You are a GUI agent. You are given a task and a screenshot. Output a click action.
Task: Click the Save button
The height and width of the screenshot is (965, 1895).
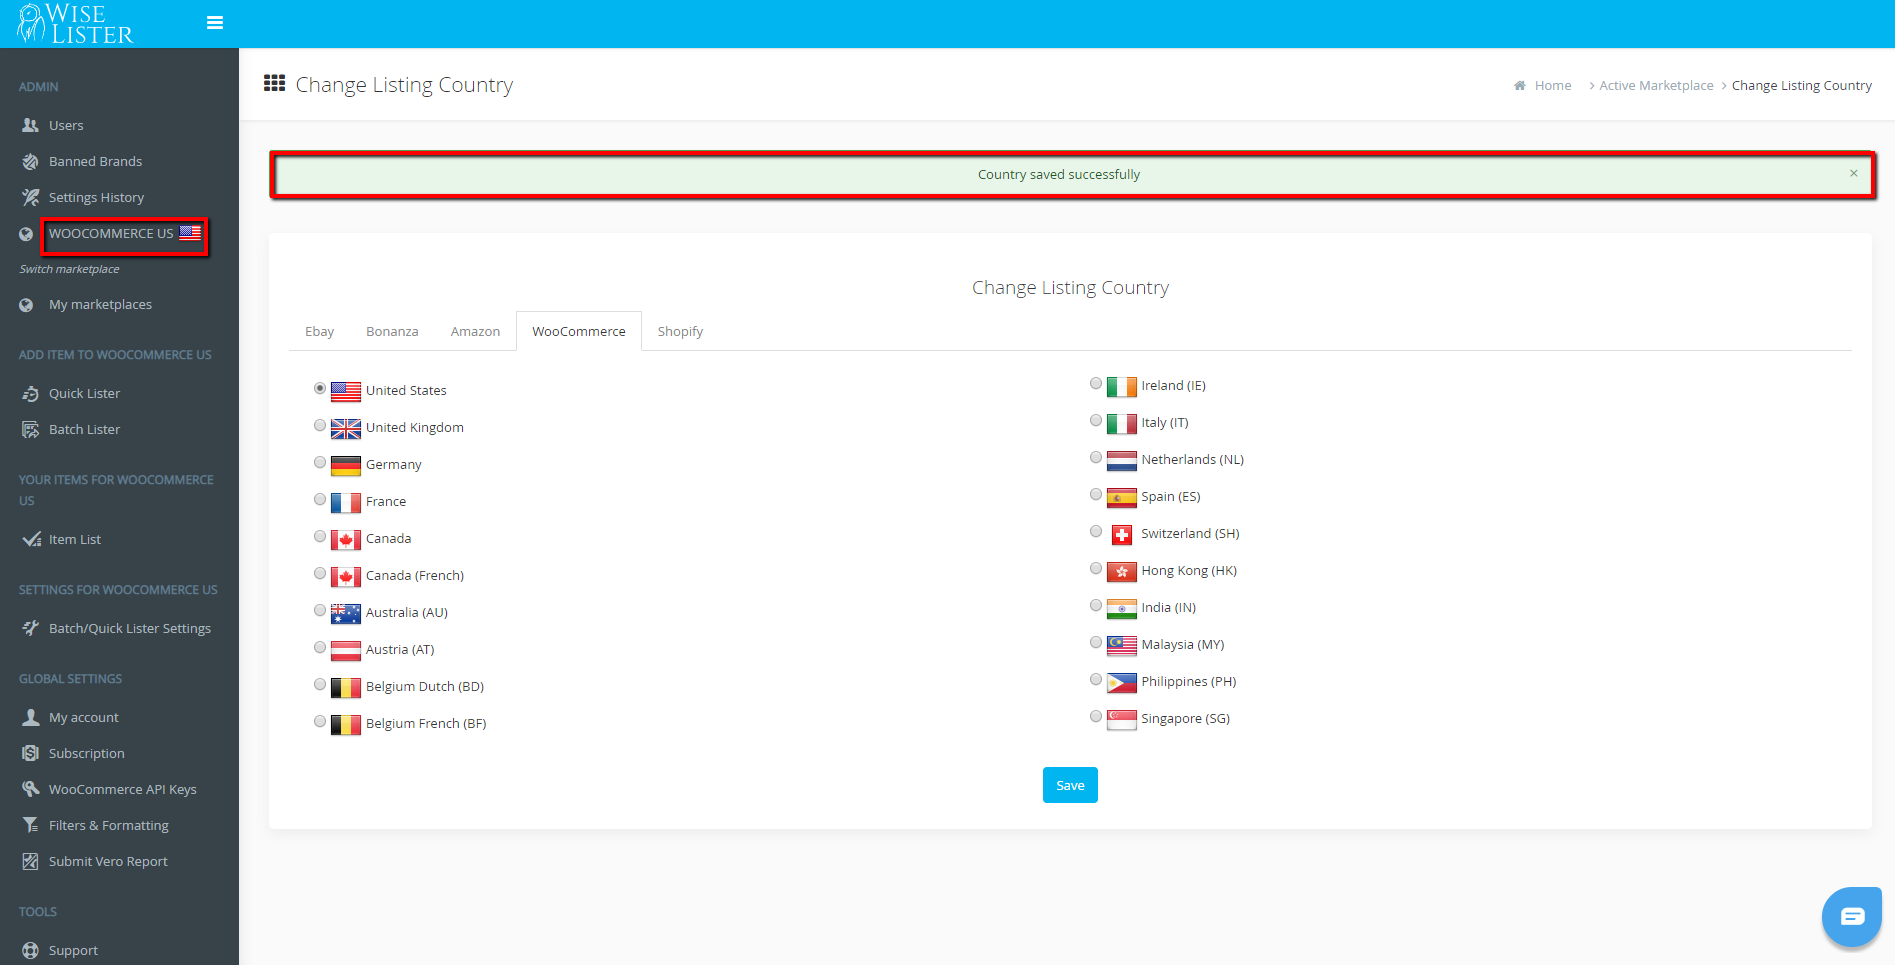[x=1070, y=785]
